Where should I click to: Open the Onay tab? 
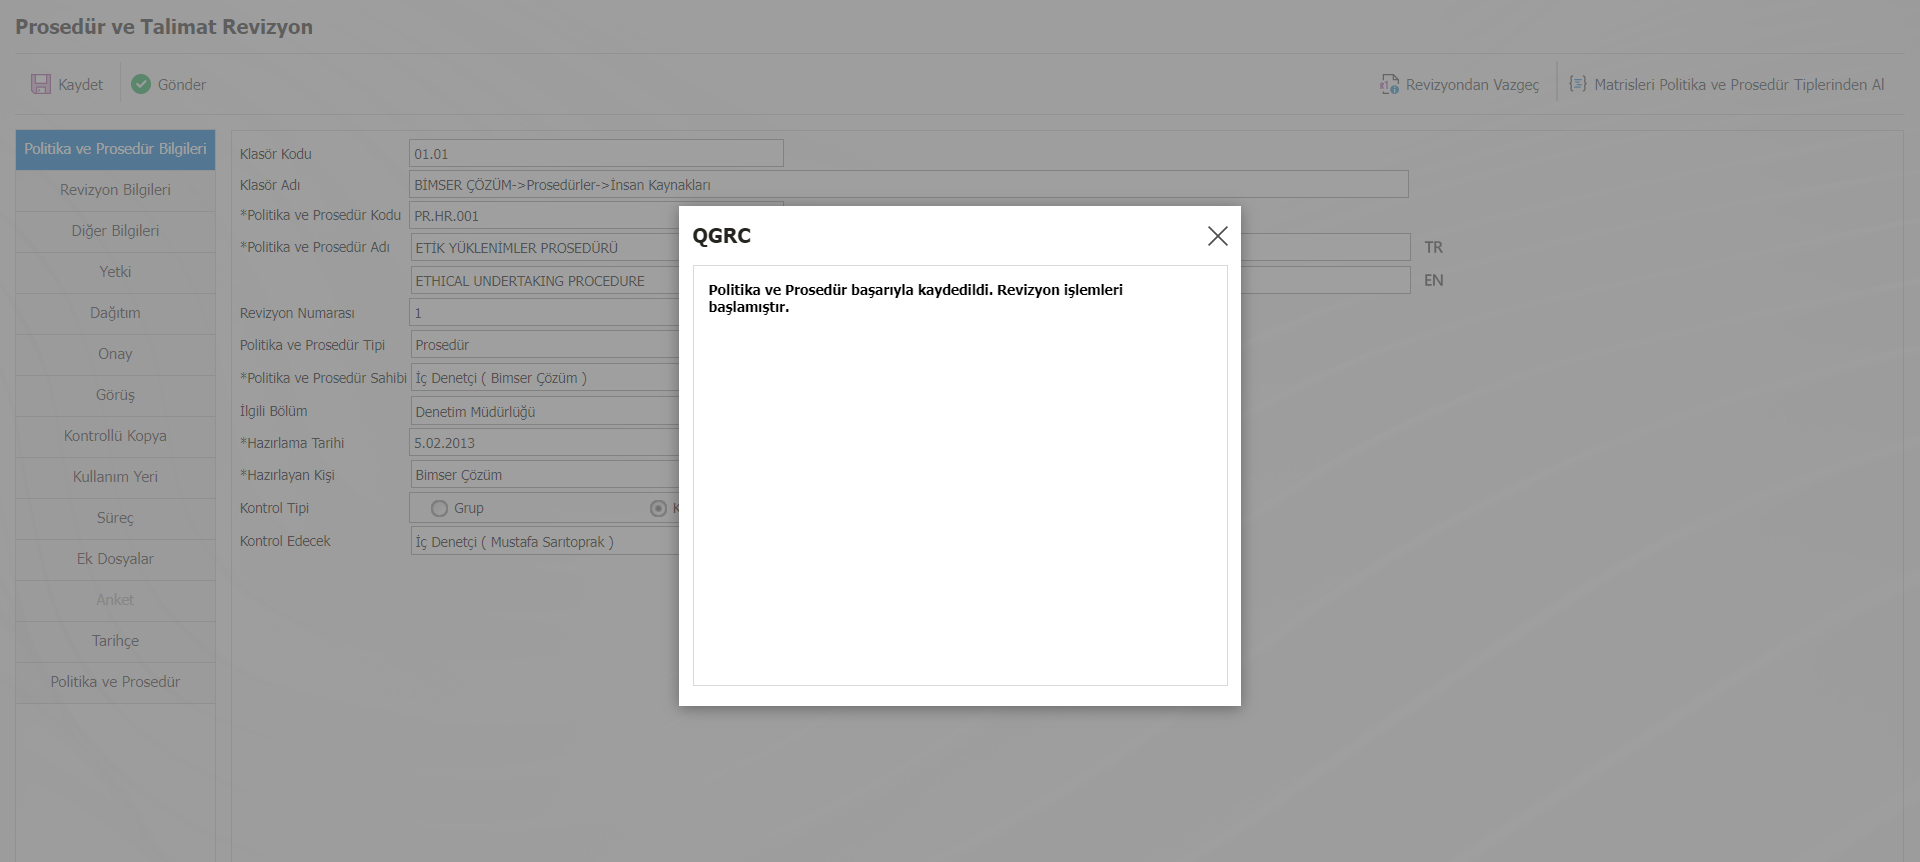coord(115,354)
